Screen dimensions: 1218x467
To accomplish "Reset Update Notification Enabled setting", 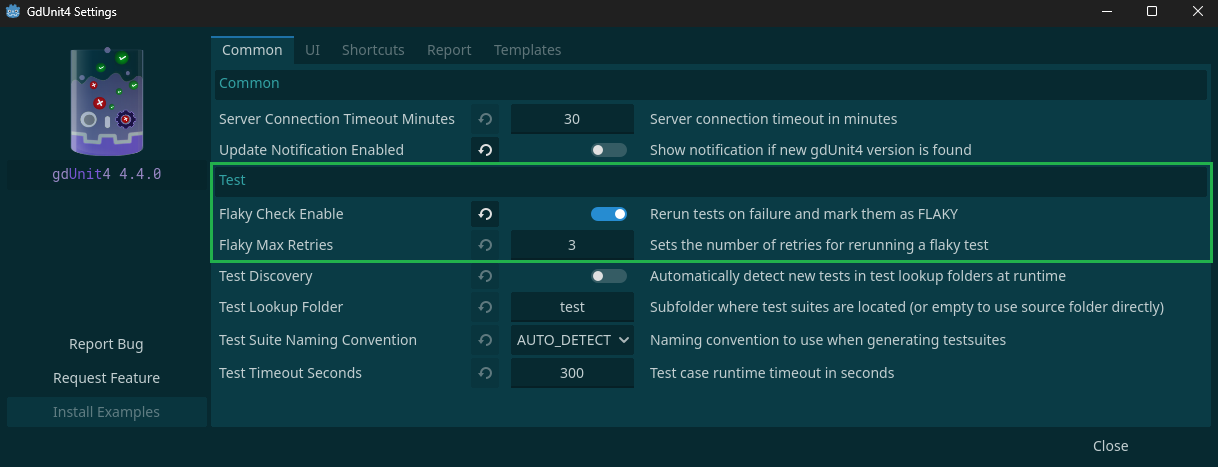I will coord(485,150).
